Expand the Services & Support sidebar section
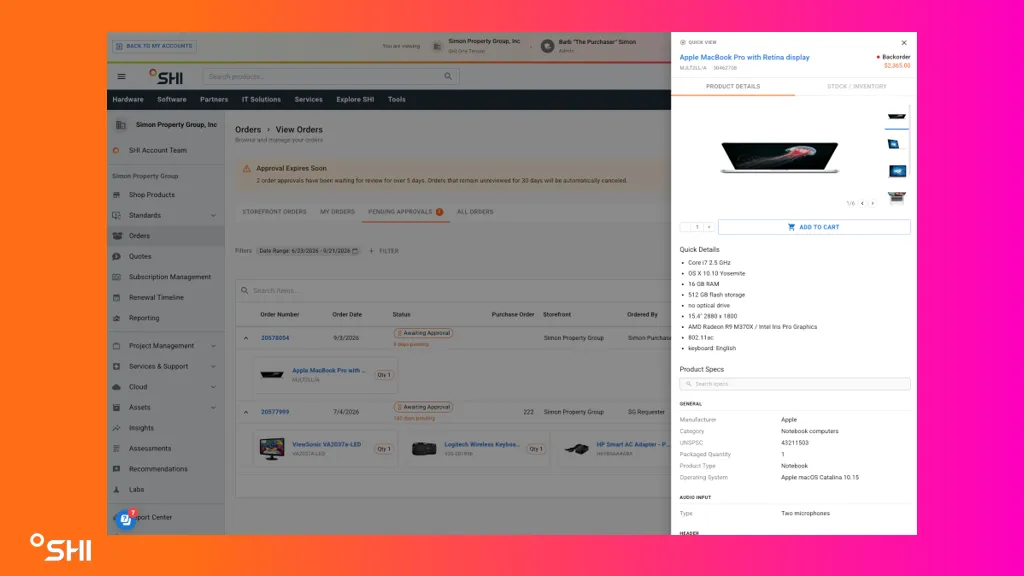Screen dimensions: 1024x576 (213, 366)
